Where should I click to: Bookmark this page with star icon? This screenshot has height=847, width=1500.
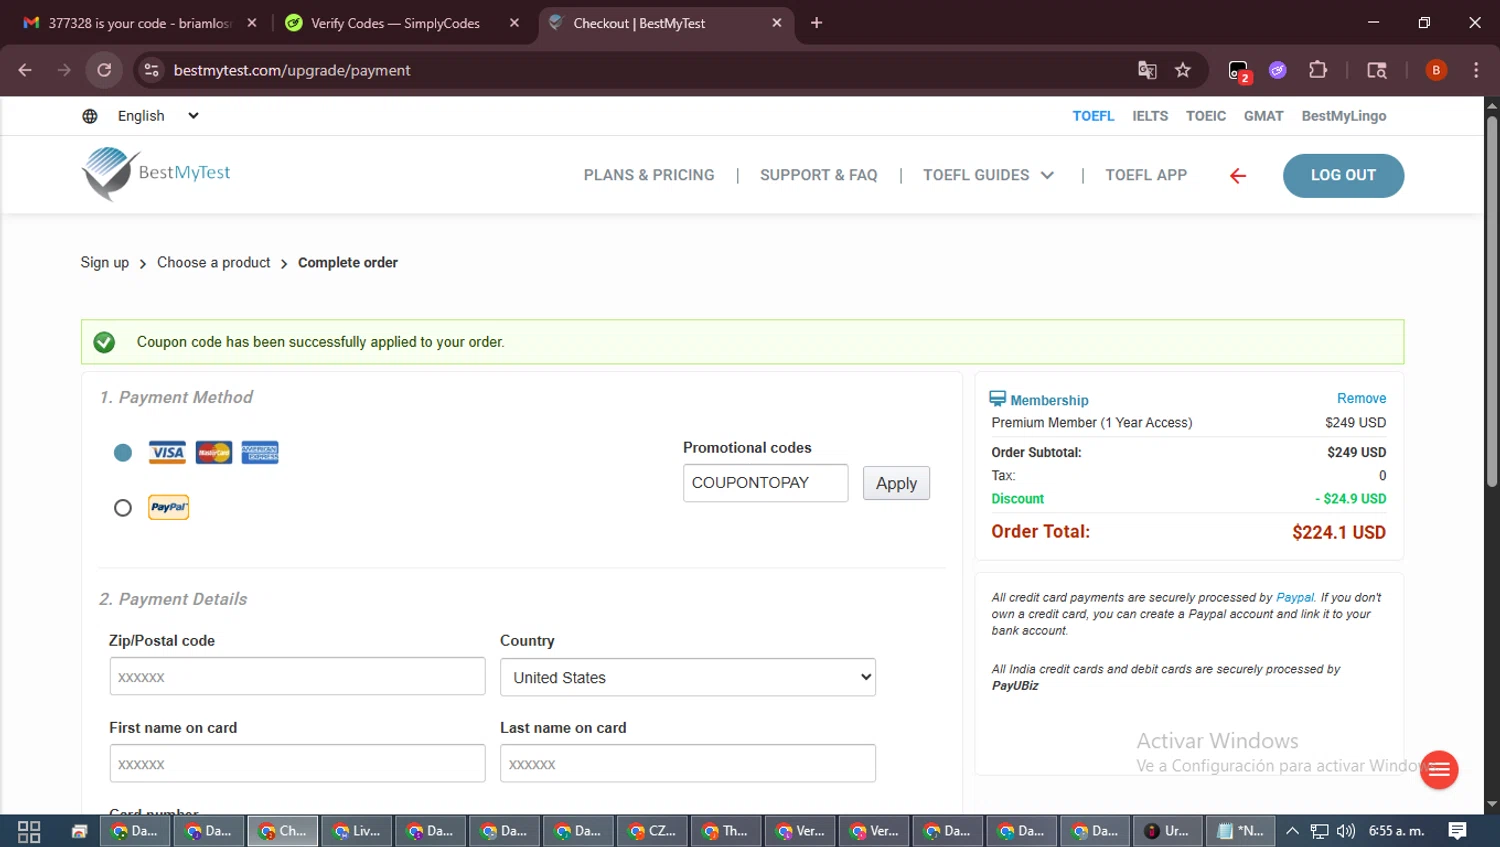[x=1183, y=70]
